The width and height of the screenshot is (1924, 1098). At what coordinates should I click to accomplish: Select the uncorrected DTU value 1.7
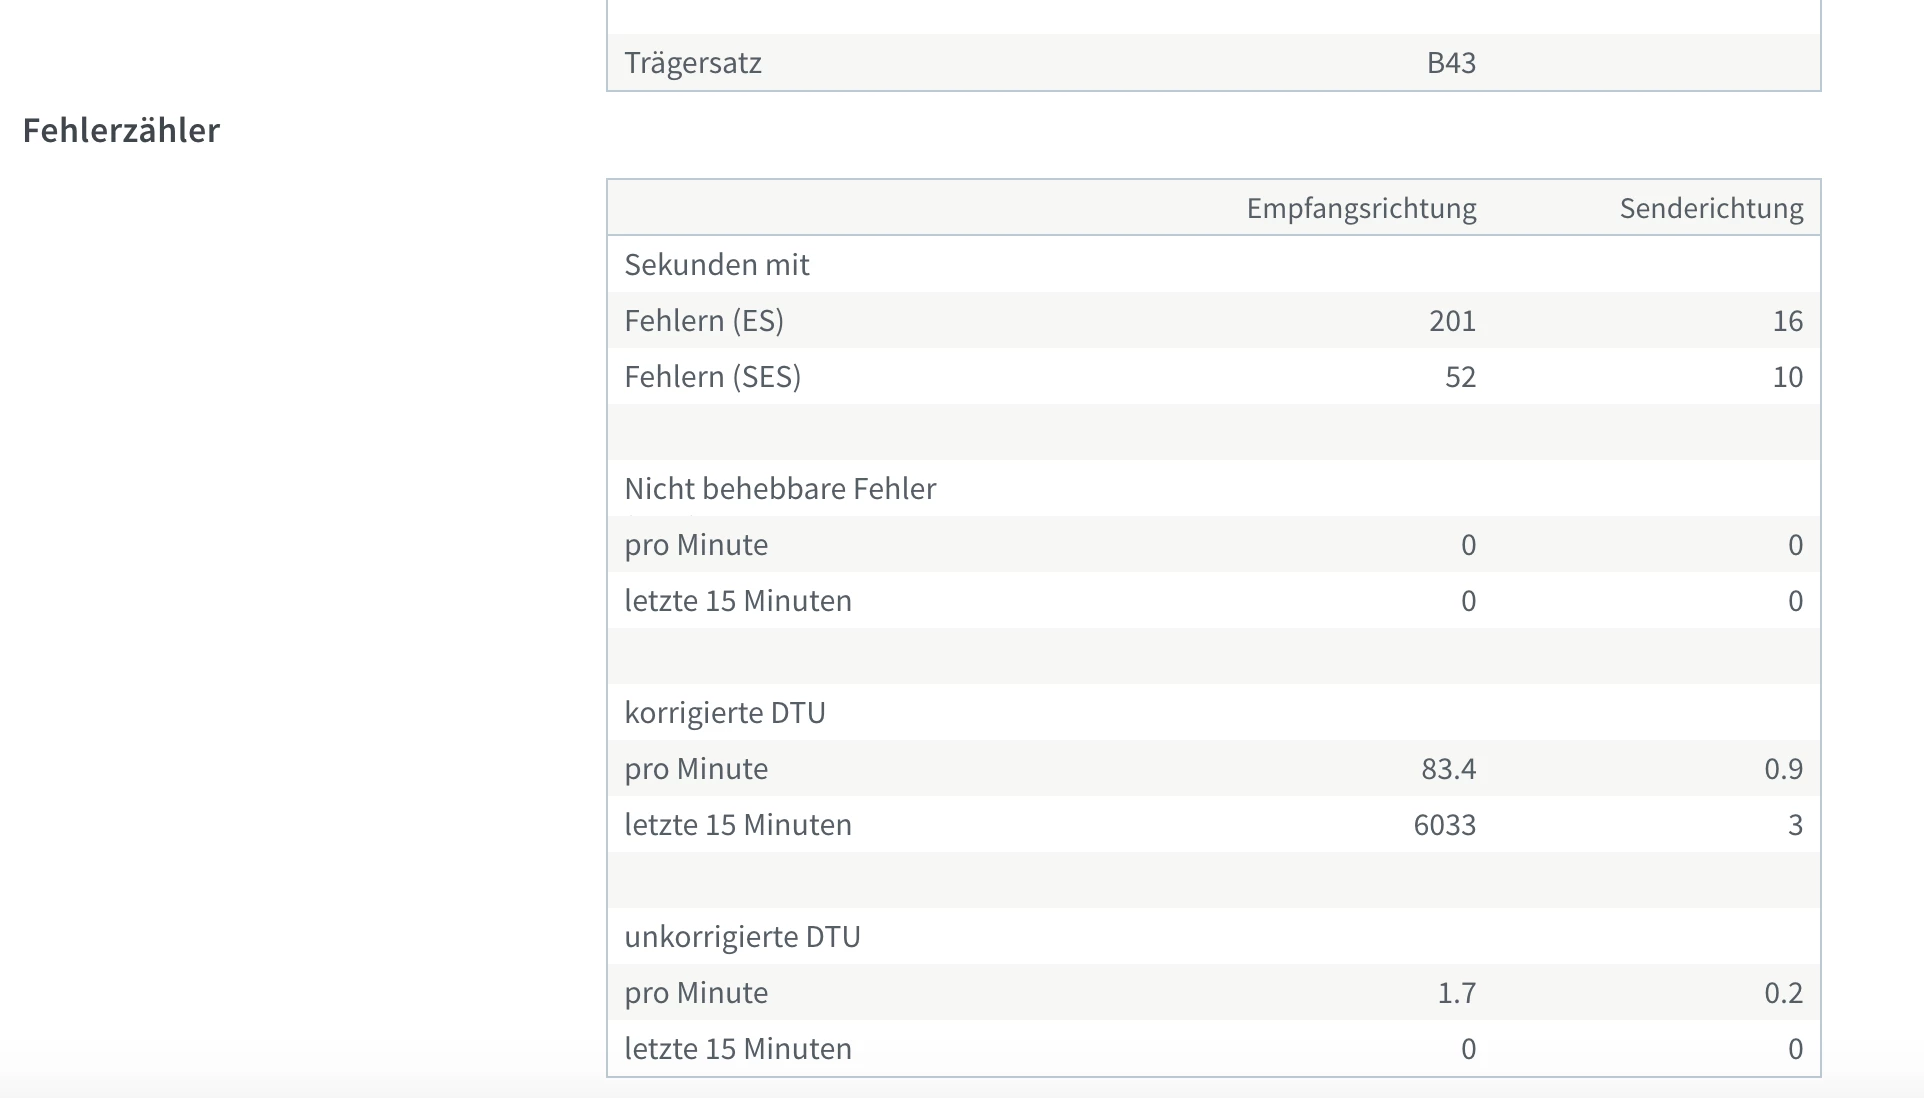pyautogui.click(x=1456, y=993)
